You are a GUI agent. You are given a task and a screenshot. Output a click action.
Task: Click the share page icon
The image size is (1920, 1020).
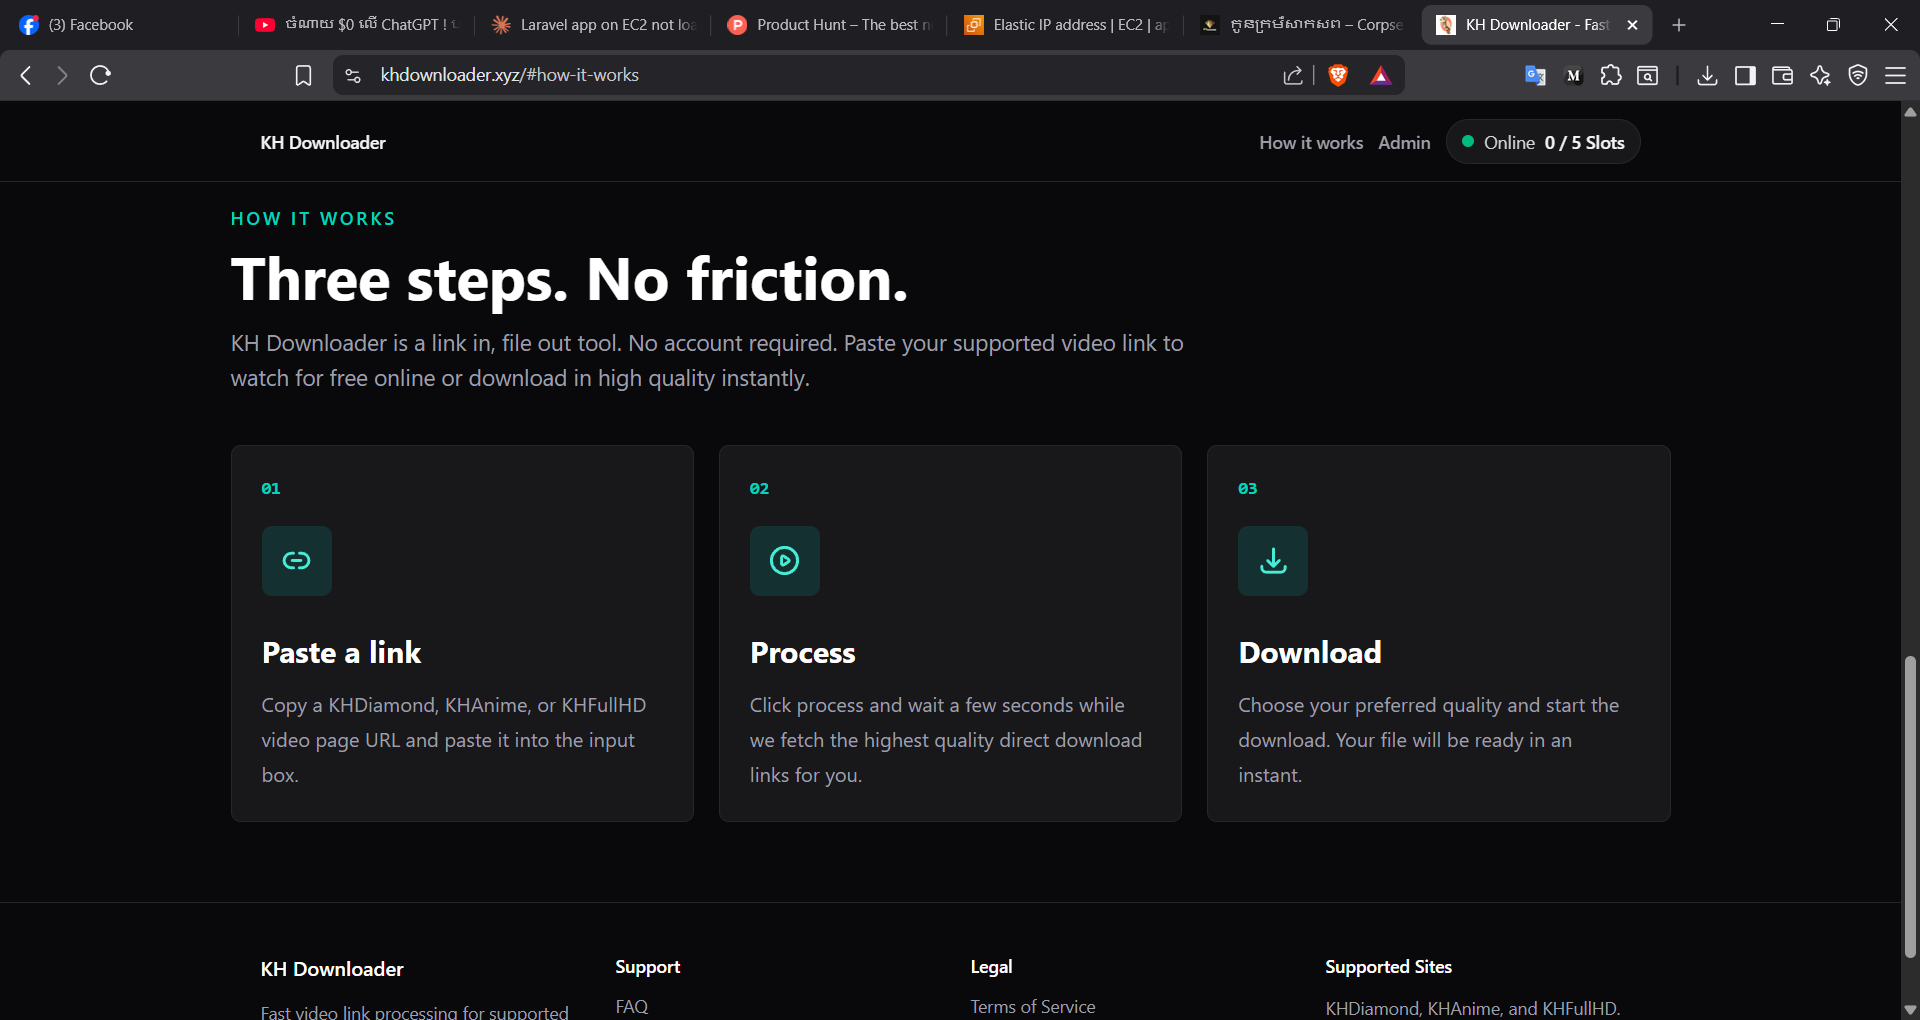click(1293, 75)
